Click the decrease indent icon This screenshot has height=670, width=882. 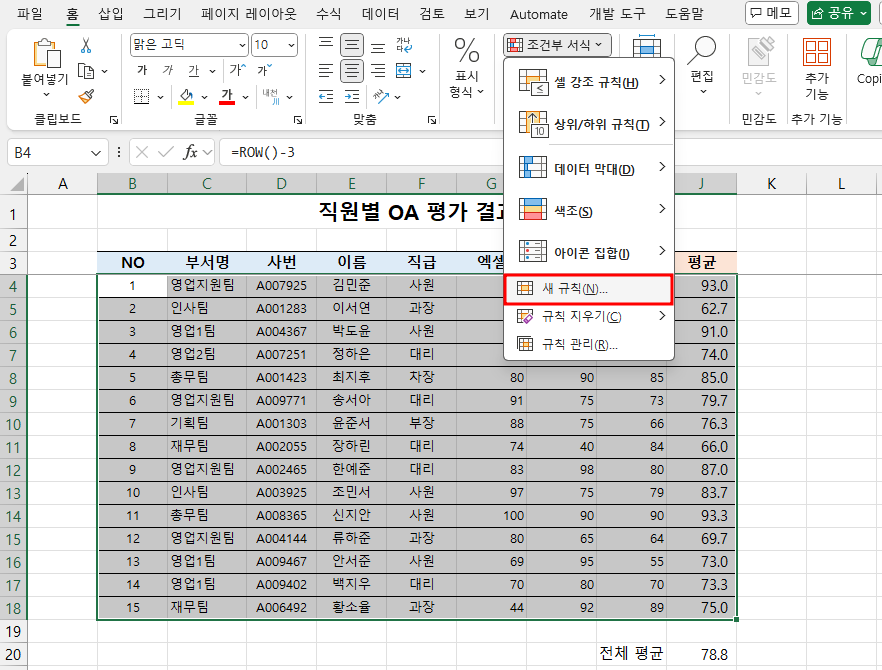[x=326, y=97]
